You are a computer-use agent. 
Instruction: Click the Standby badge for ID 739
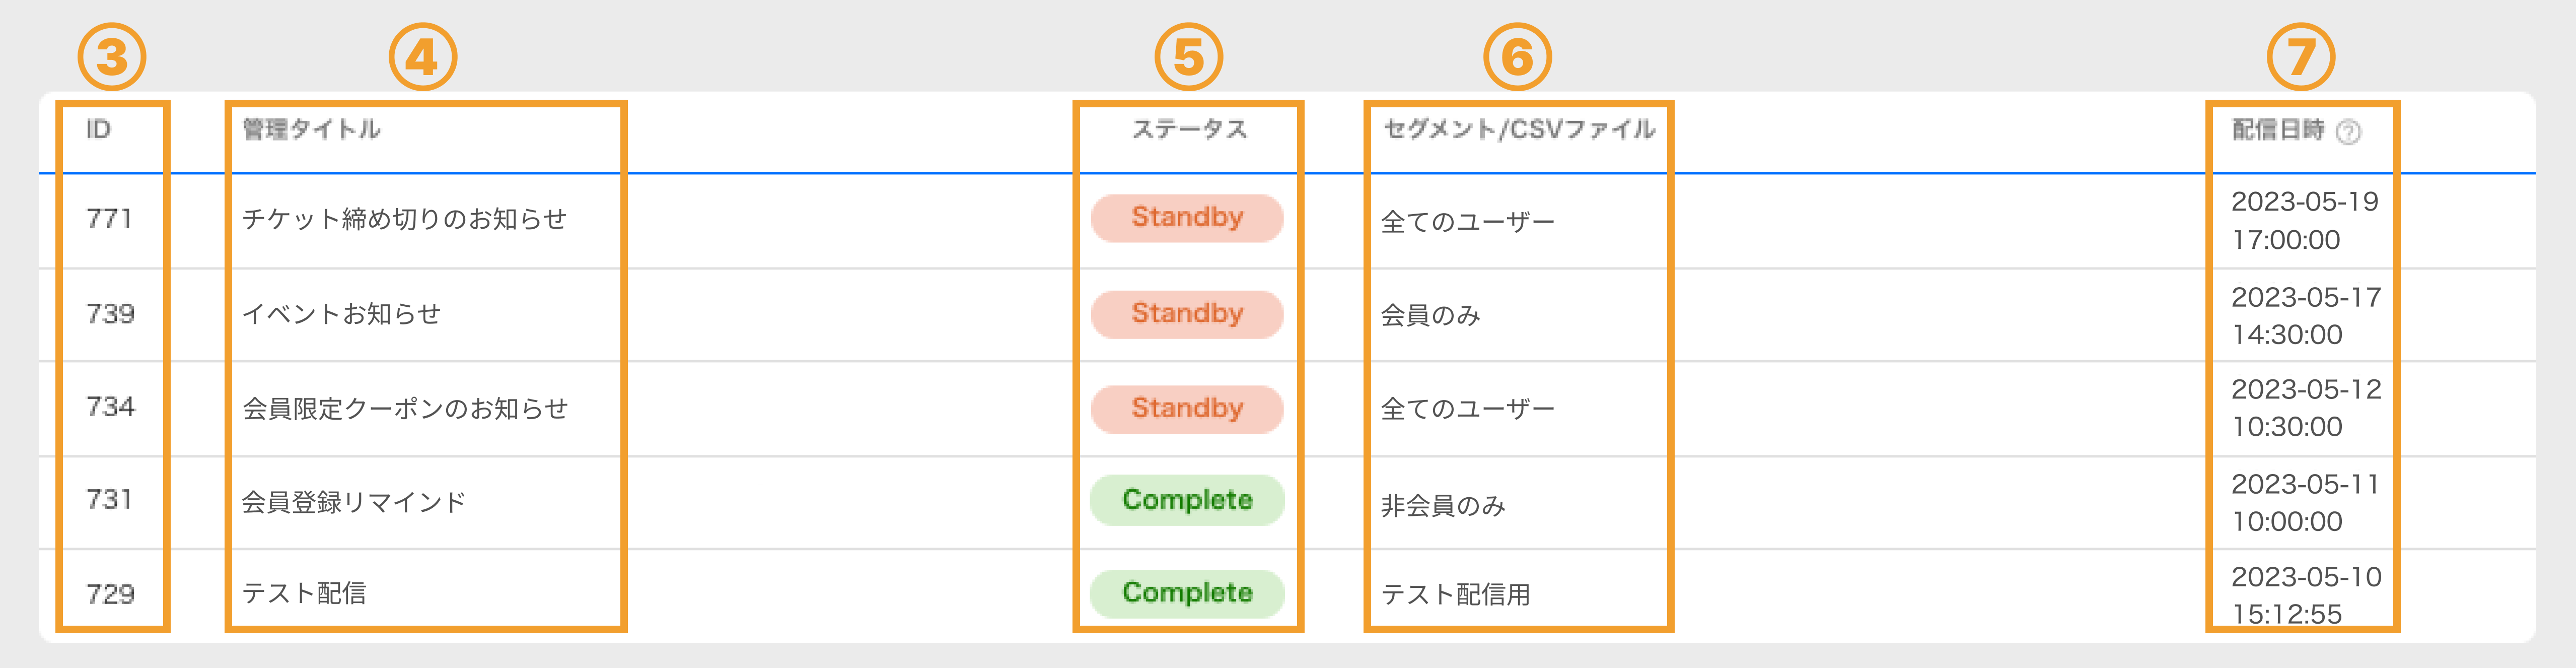tap(1187, 314)
